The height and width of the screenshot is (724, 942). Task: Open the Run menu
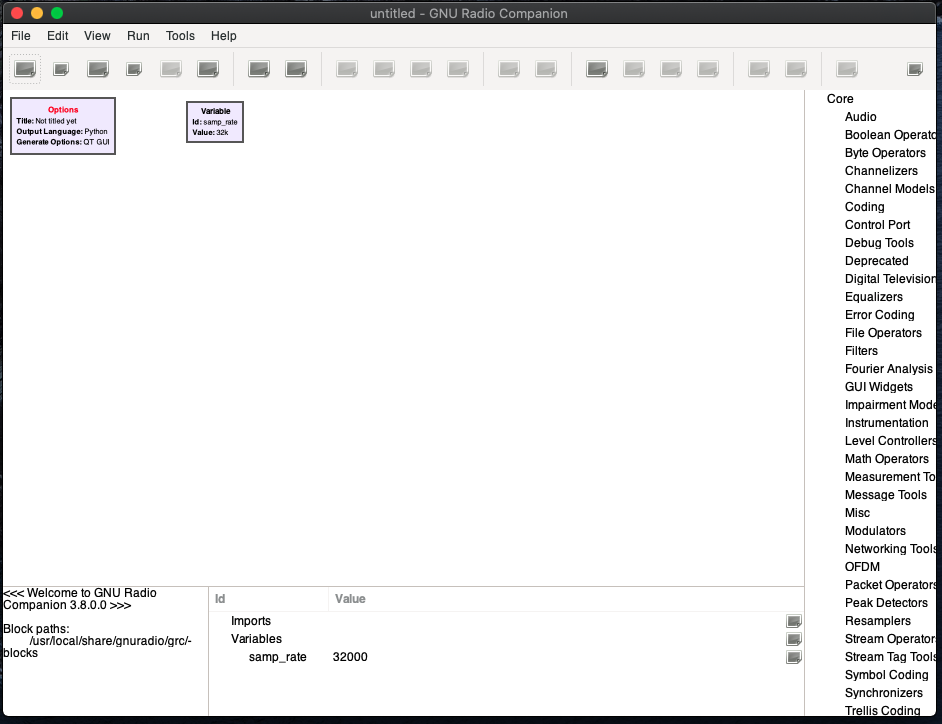(x=138, y=35)
